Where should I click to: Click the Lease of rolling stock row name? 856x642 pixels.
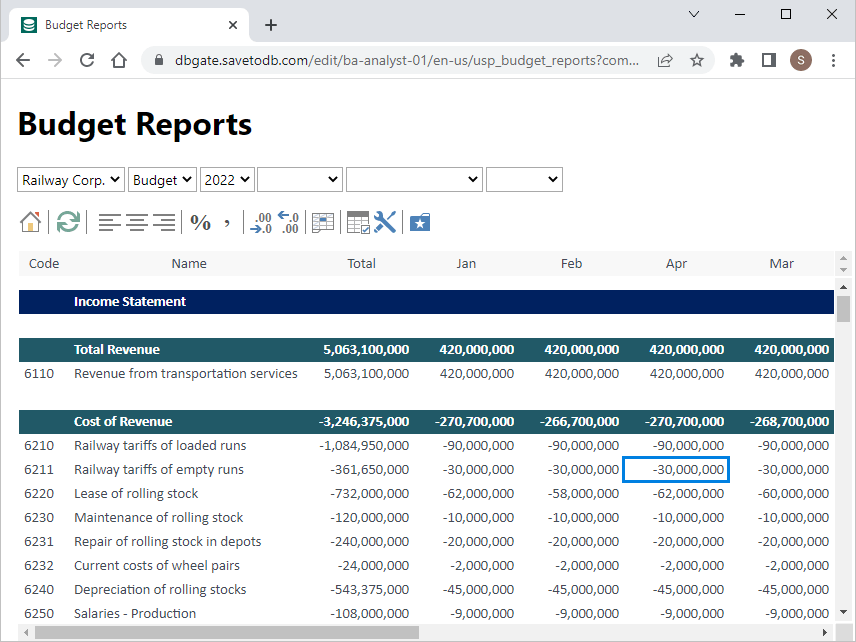point(136,494)
